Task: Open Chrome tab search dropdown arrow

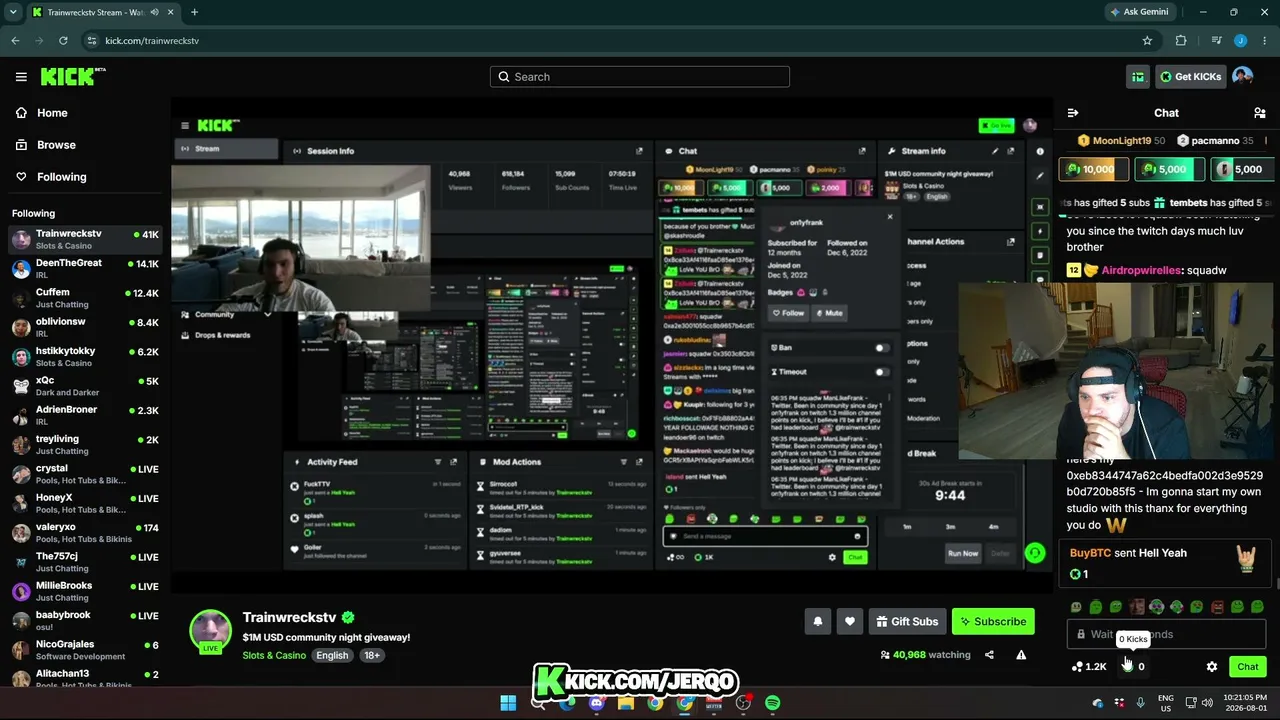Action: (13, 12)
